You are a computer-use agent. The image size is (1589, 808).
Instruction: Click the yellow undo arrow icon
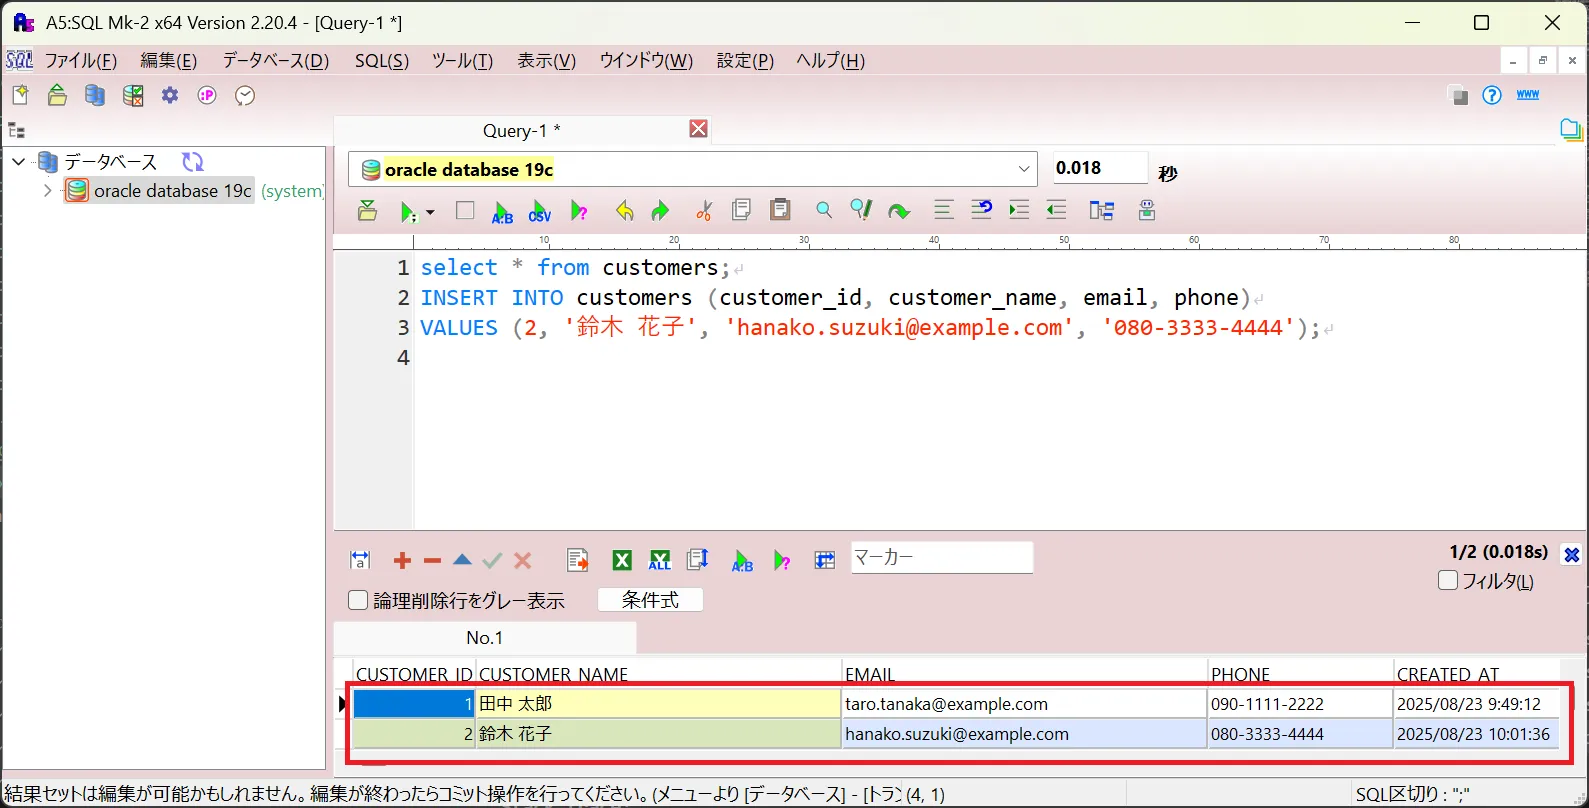624,211
